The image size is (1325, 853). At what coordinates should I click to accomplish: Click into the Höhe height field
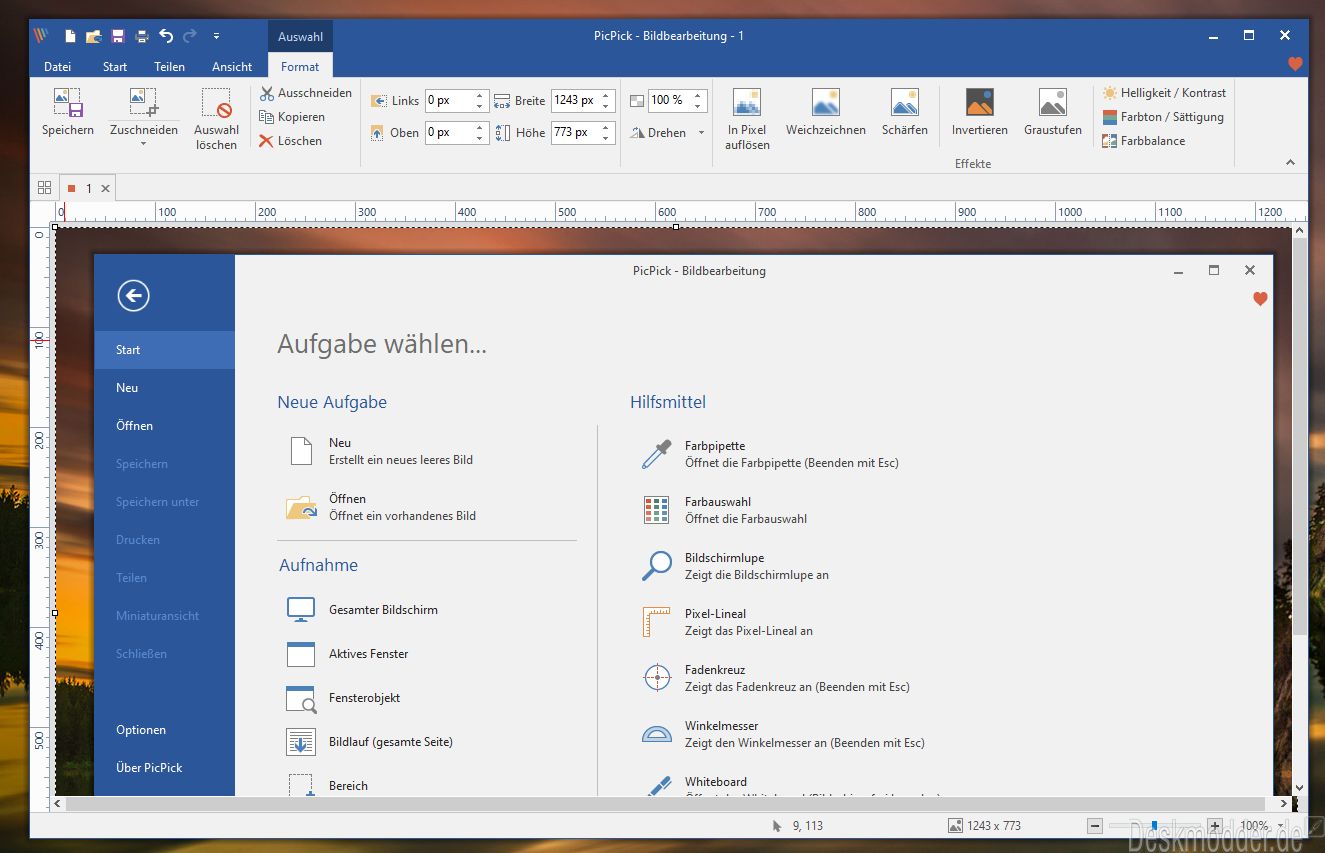(x=574, y=132)
